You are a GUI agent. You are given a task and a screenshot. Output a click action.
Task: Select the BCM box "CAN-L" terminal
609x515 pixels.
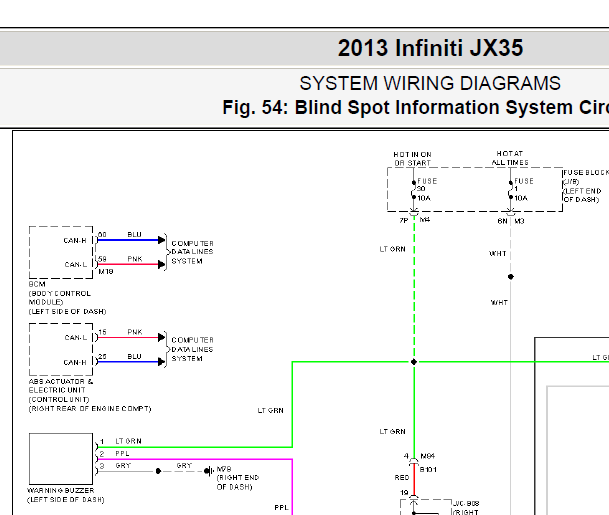pyautogui.click(x=76, y=264)
